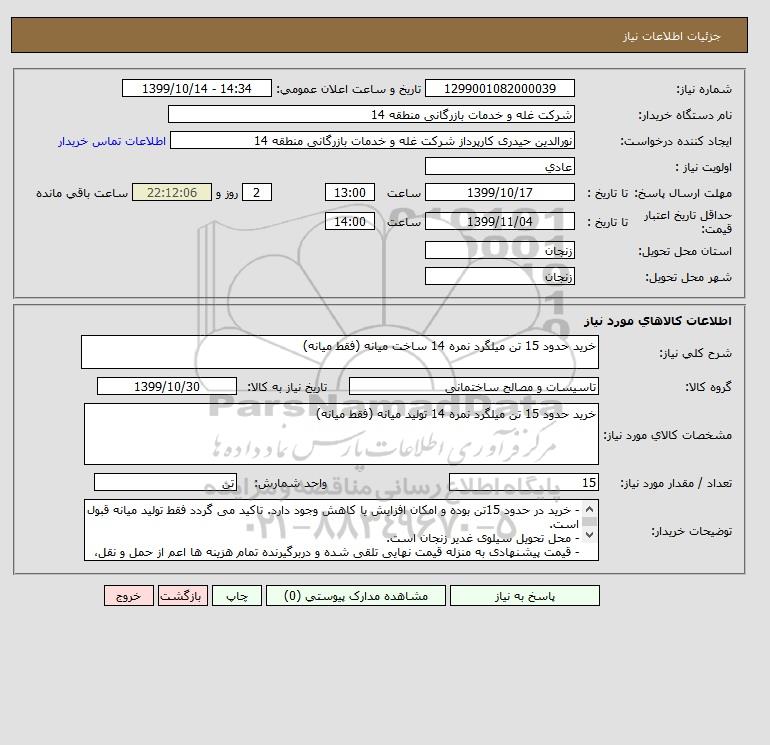
Task: Click the general description field 'شرح کلی نیاز'
Action: [340, 352]
